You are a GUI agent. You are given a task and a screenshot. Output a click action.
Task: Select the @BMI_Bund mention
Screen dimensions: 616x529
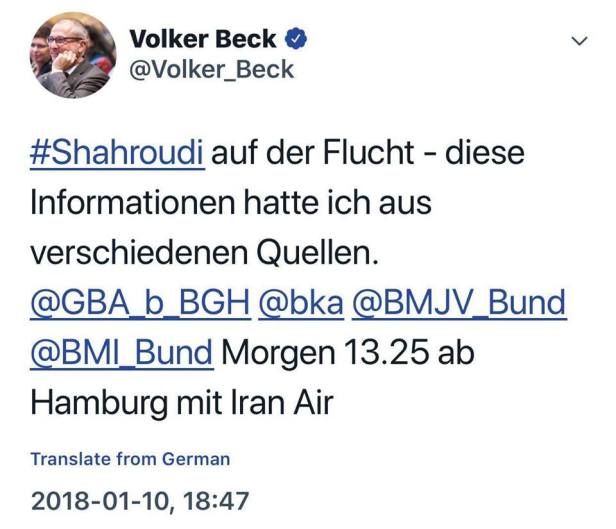[x=122, y=351]
